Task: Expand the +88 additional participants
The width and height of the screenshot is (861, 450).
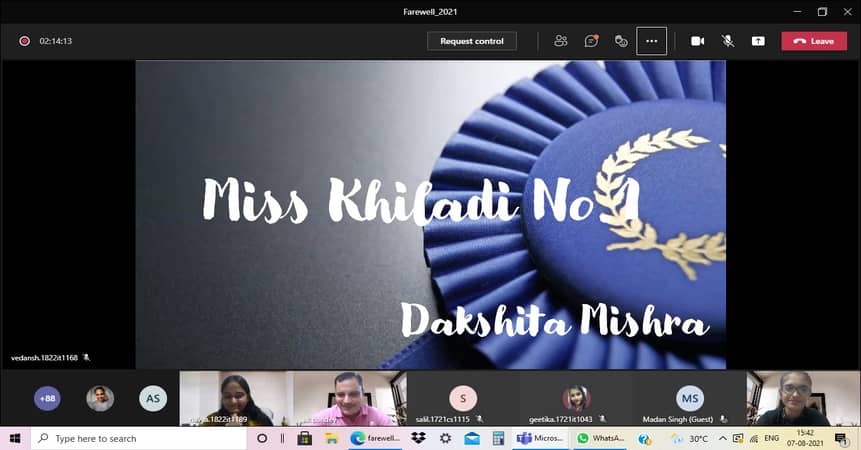Action: [47, 398]
